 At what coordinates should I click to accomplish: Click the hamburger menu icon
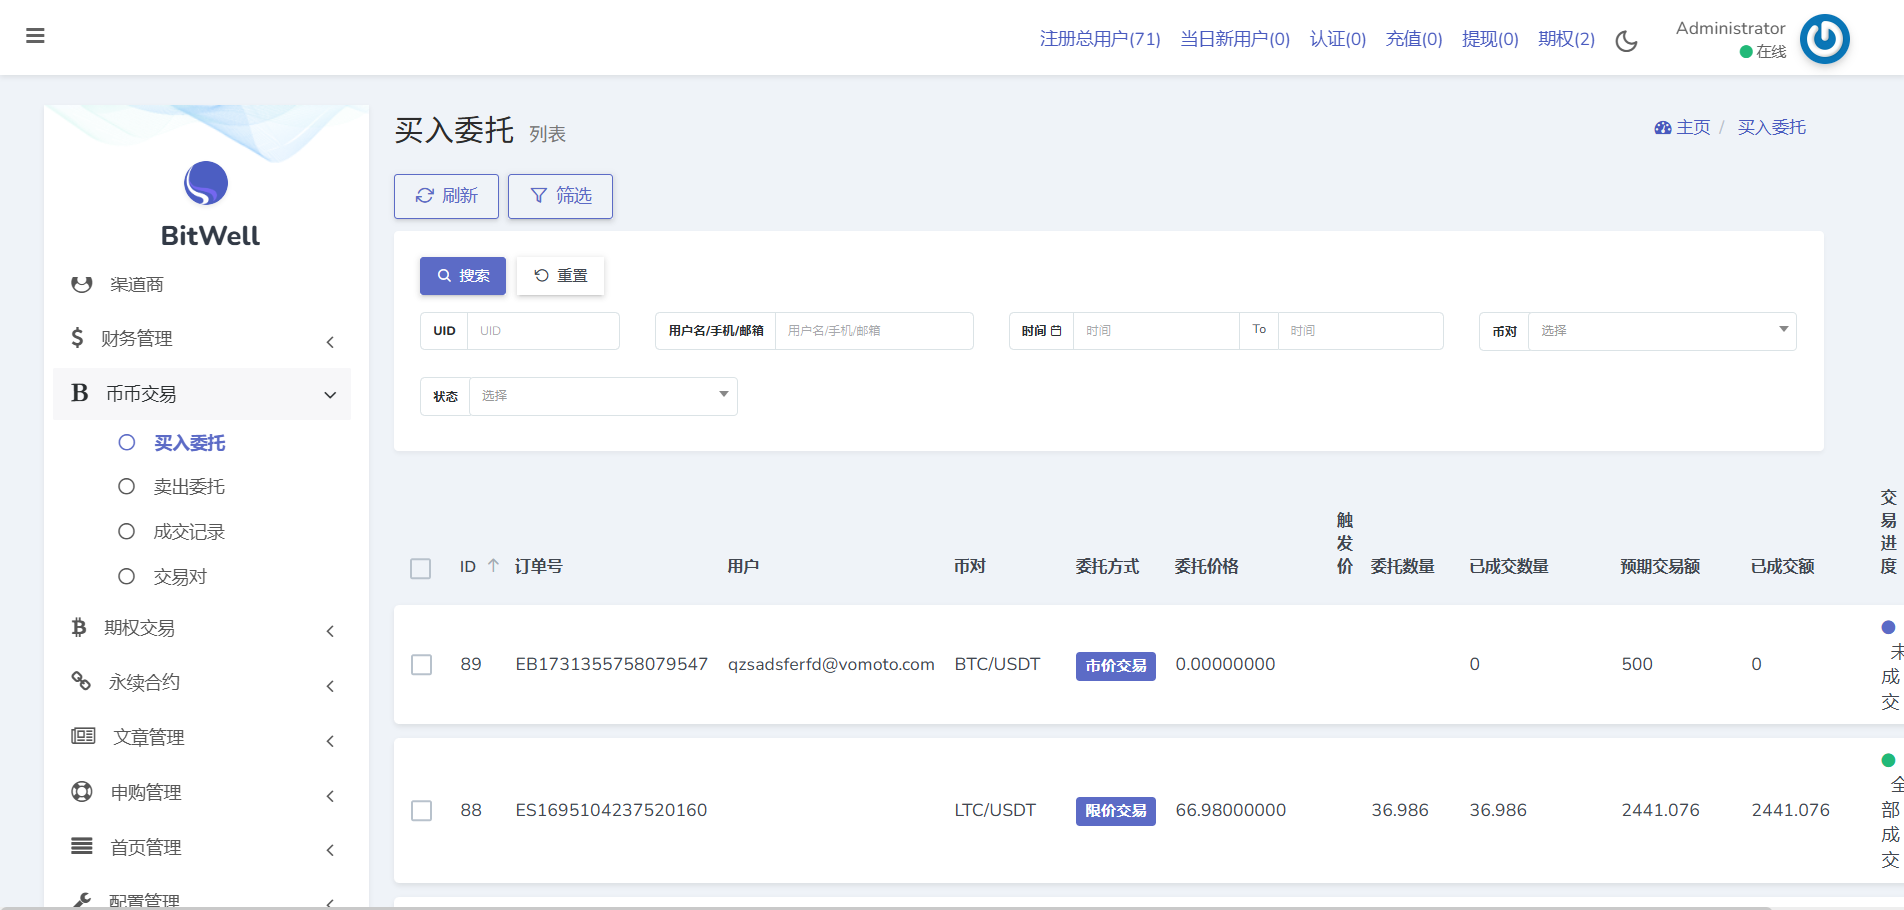click(35, 36)
